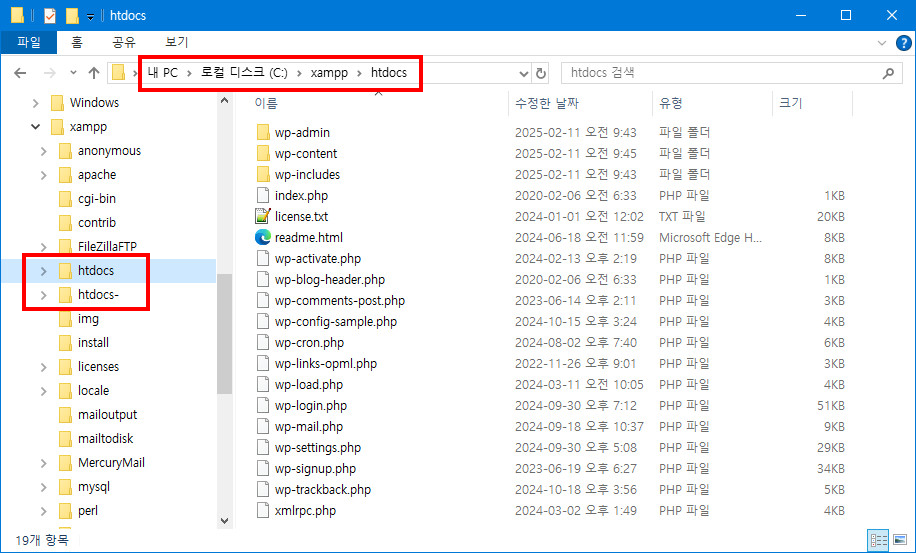The width and height of the screenshot is (916, 553).
Task: Sort by 이름 column header
Action: [266, 103]
